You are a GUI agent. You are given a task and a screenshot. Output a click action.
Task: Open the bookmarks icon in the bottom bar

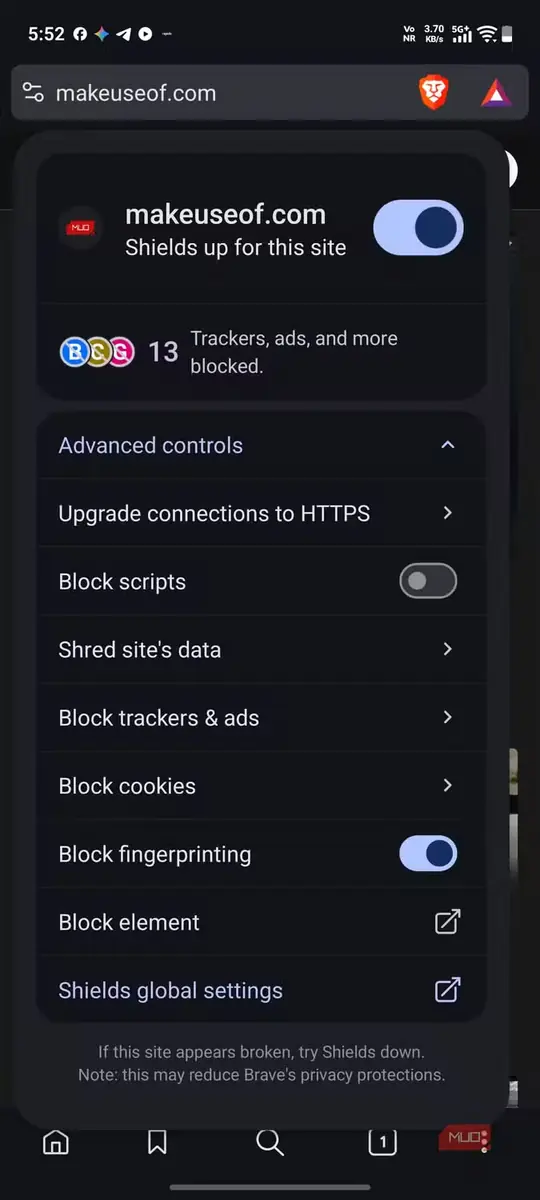[x=157, y=1142]
